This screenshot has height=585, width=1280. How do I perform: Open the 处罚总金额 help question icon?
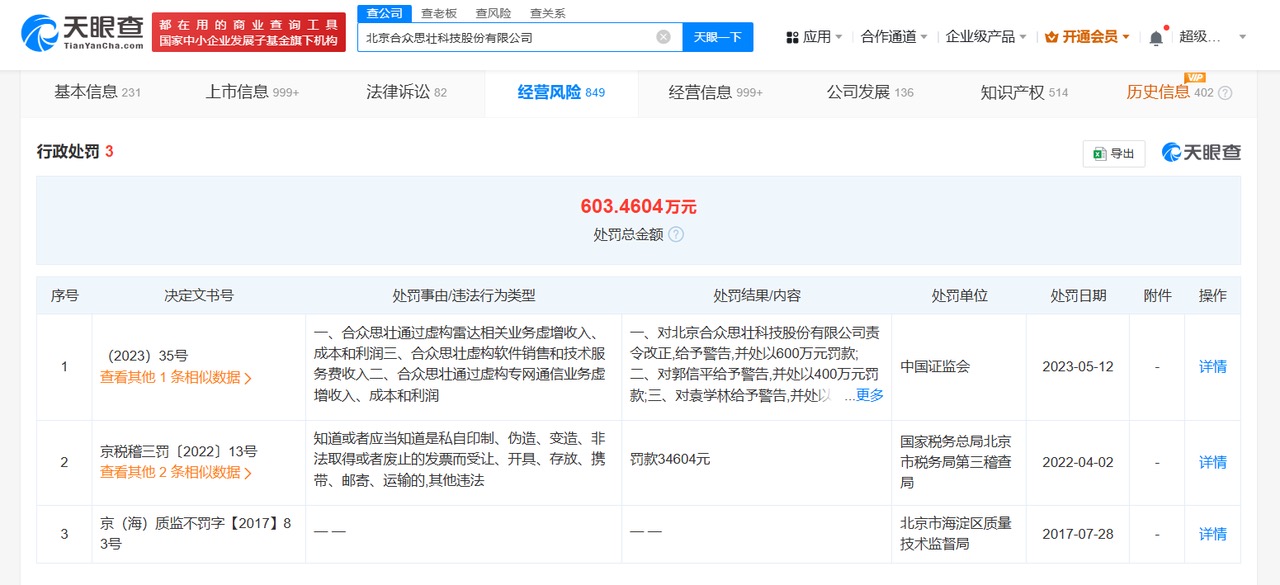[676, 234]
